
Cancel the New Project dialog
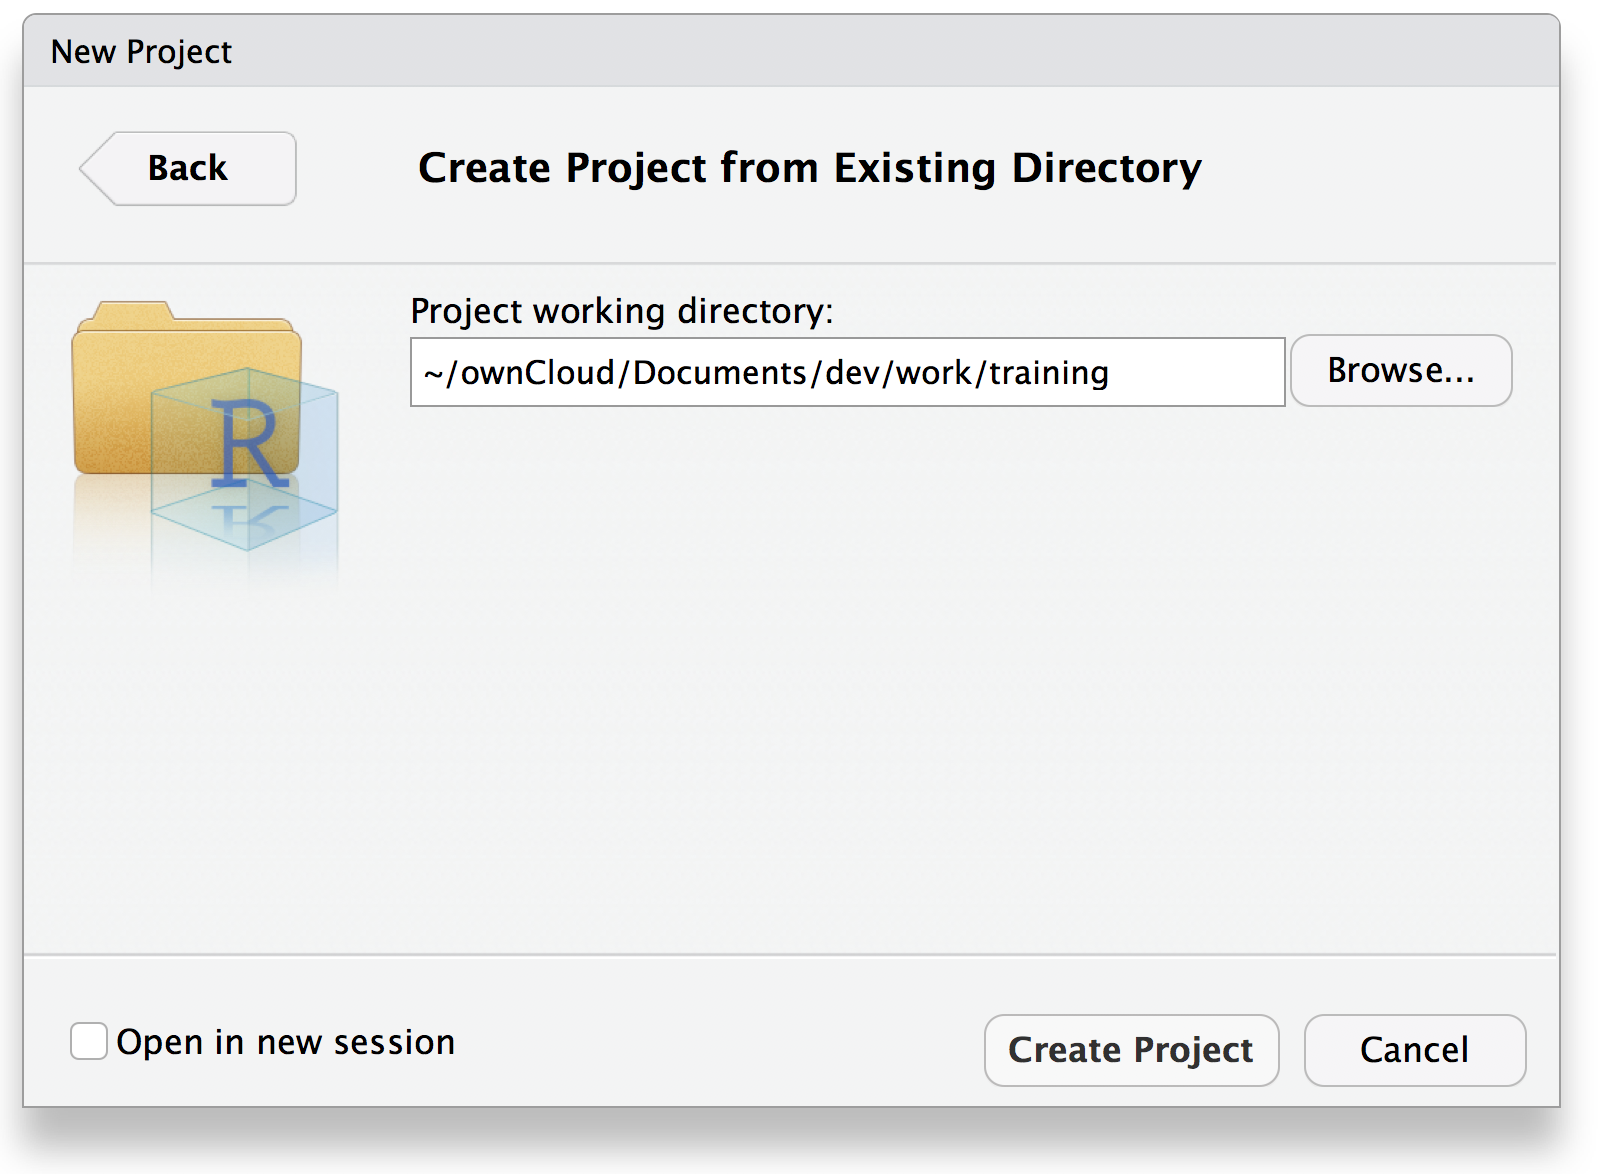coord(1415,1050)
